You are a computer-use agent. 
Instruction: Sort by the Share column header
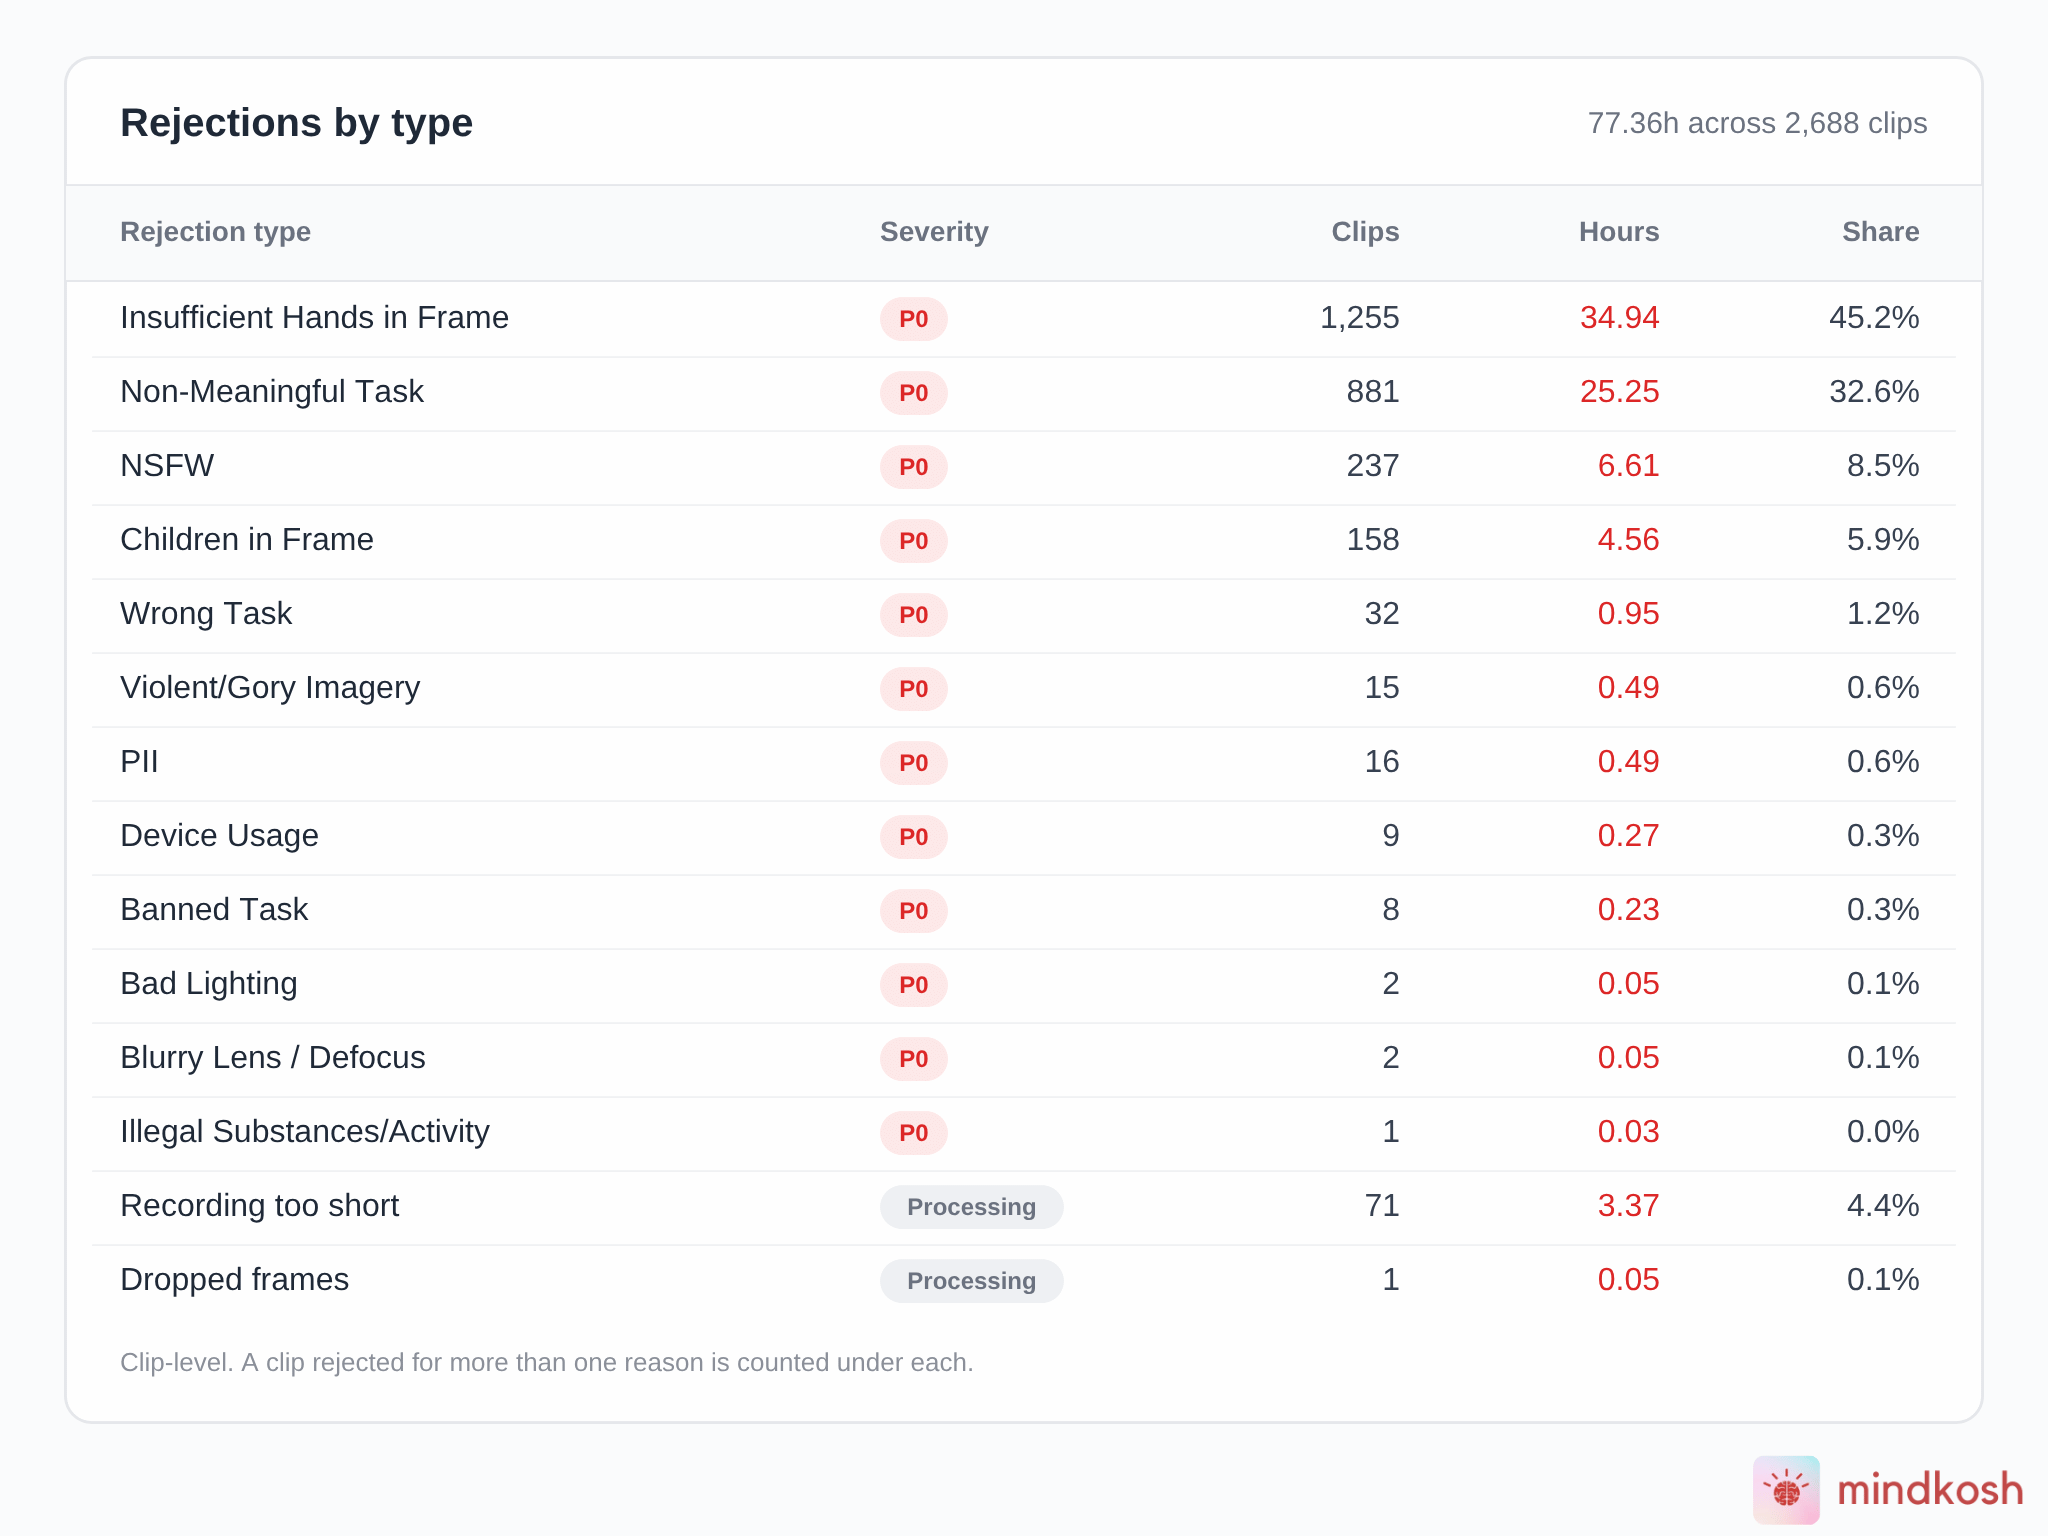(1881, 232)
